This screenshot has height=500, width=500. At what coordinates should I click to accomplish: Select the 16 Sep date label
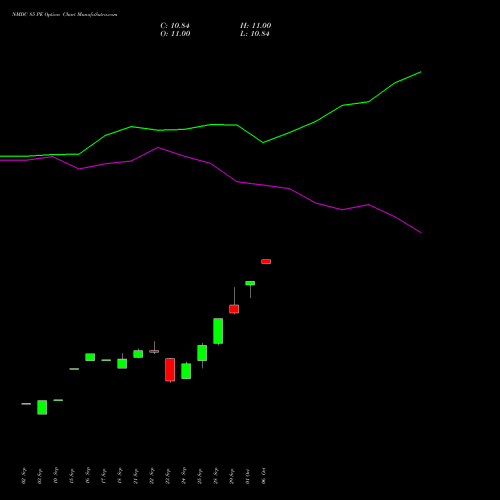pyautogui.click(x=88, y=476)
